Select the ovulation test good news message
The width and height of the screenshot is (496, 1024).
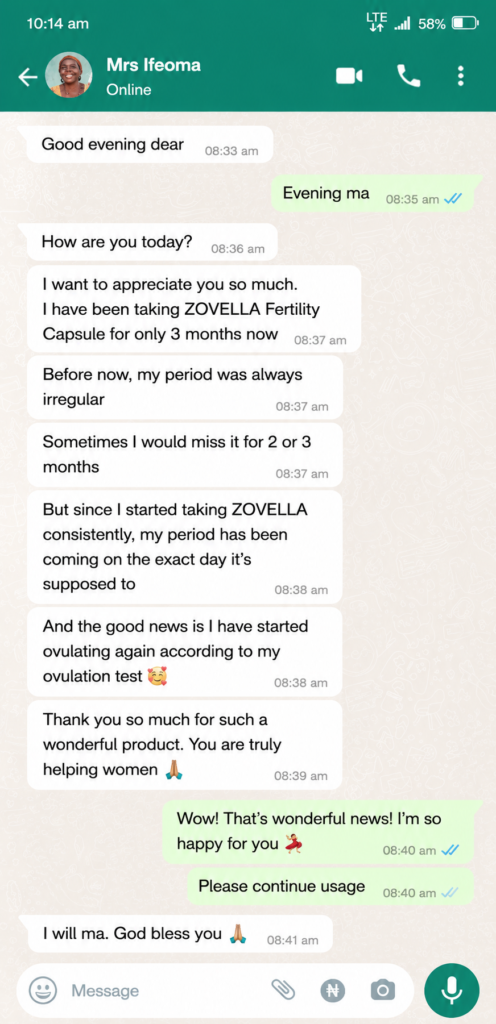coord(185,652)
